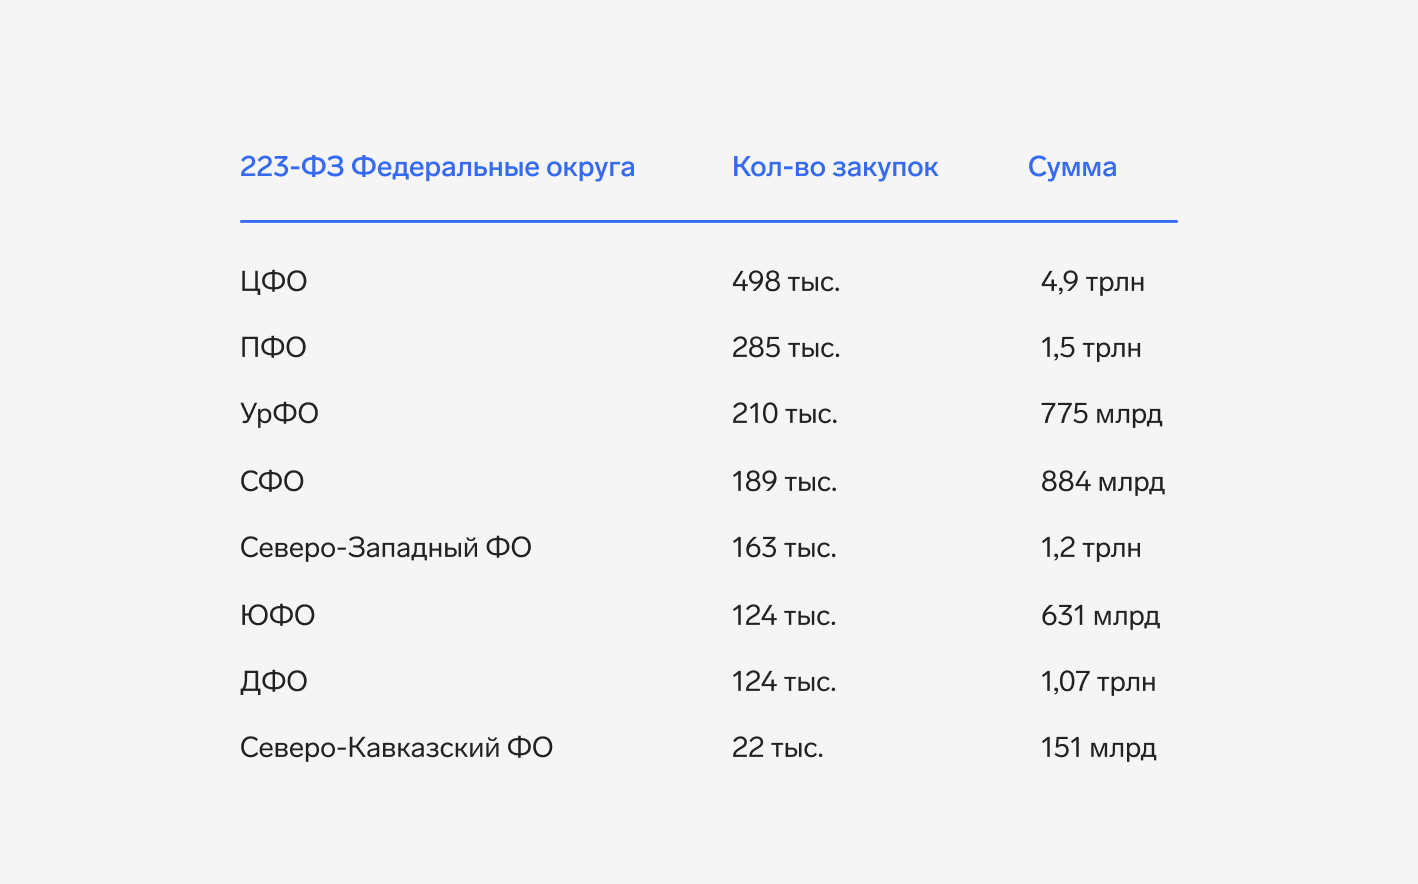1418x884 pixels.
Task: Select the ПФО row label
Action: pos(273,348)
